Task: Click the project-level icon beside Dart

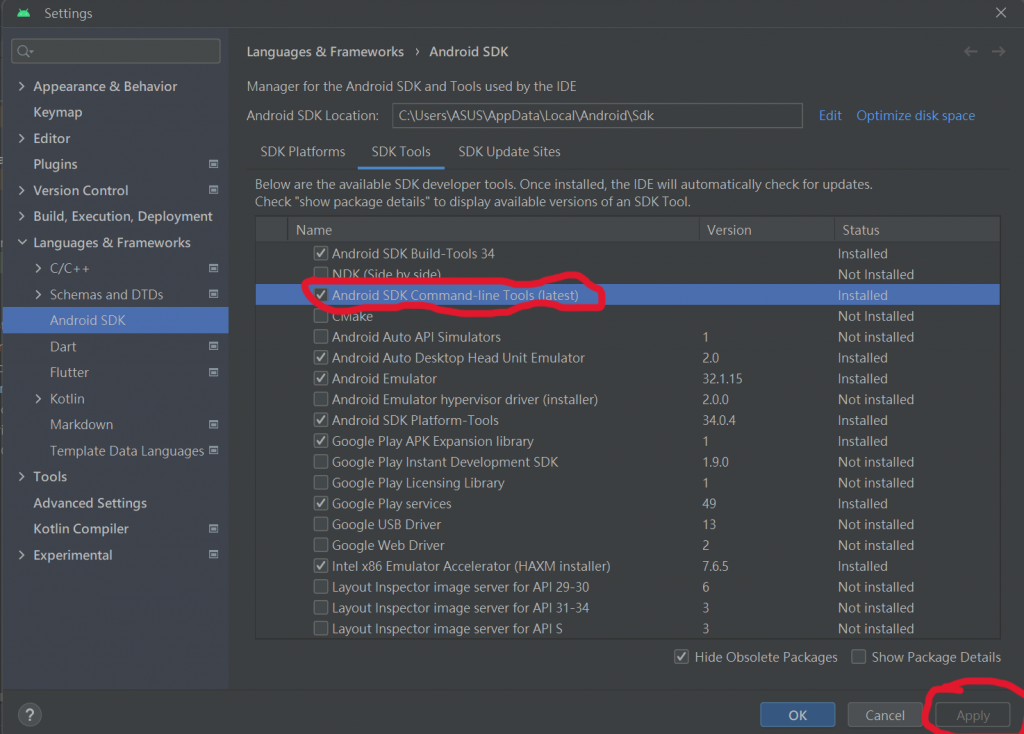Action: 214,346
